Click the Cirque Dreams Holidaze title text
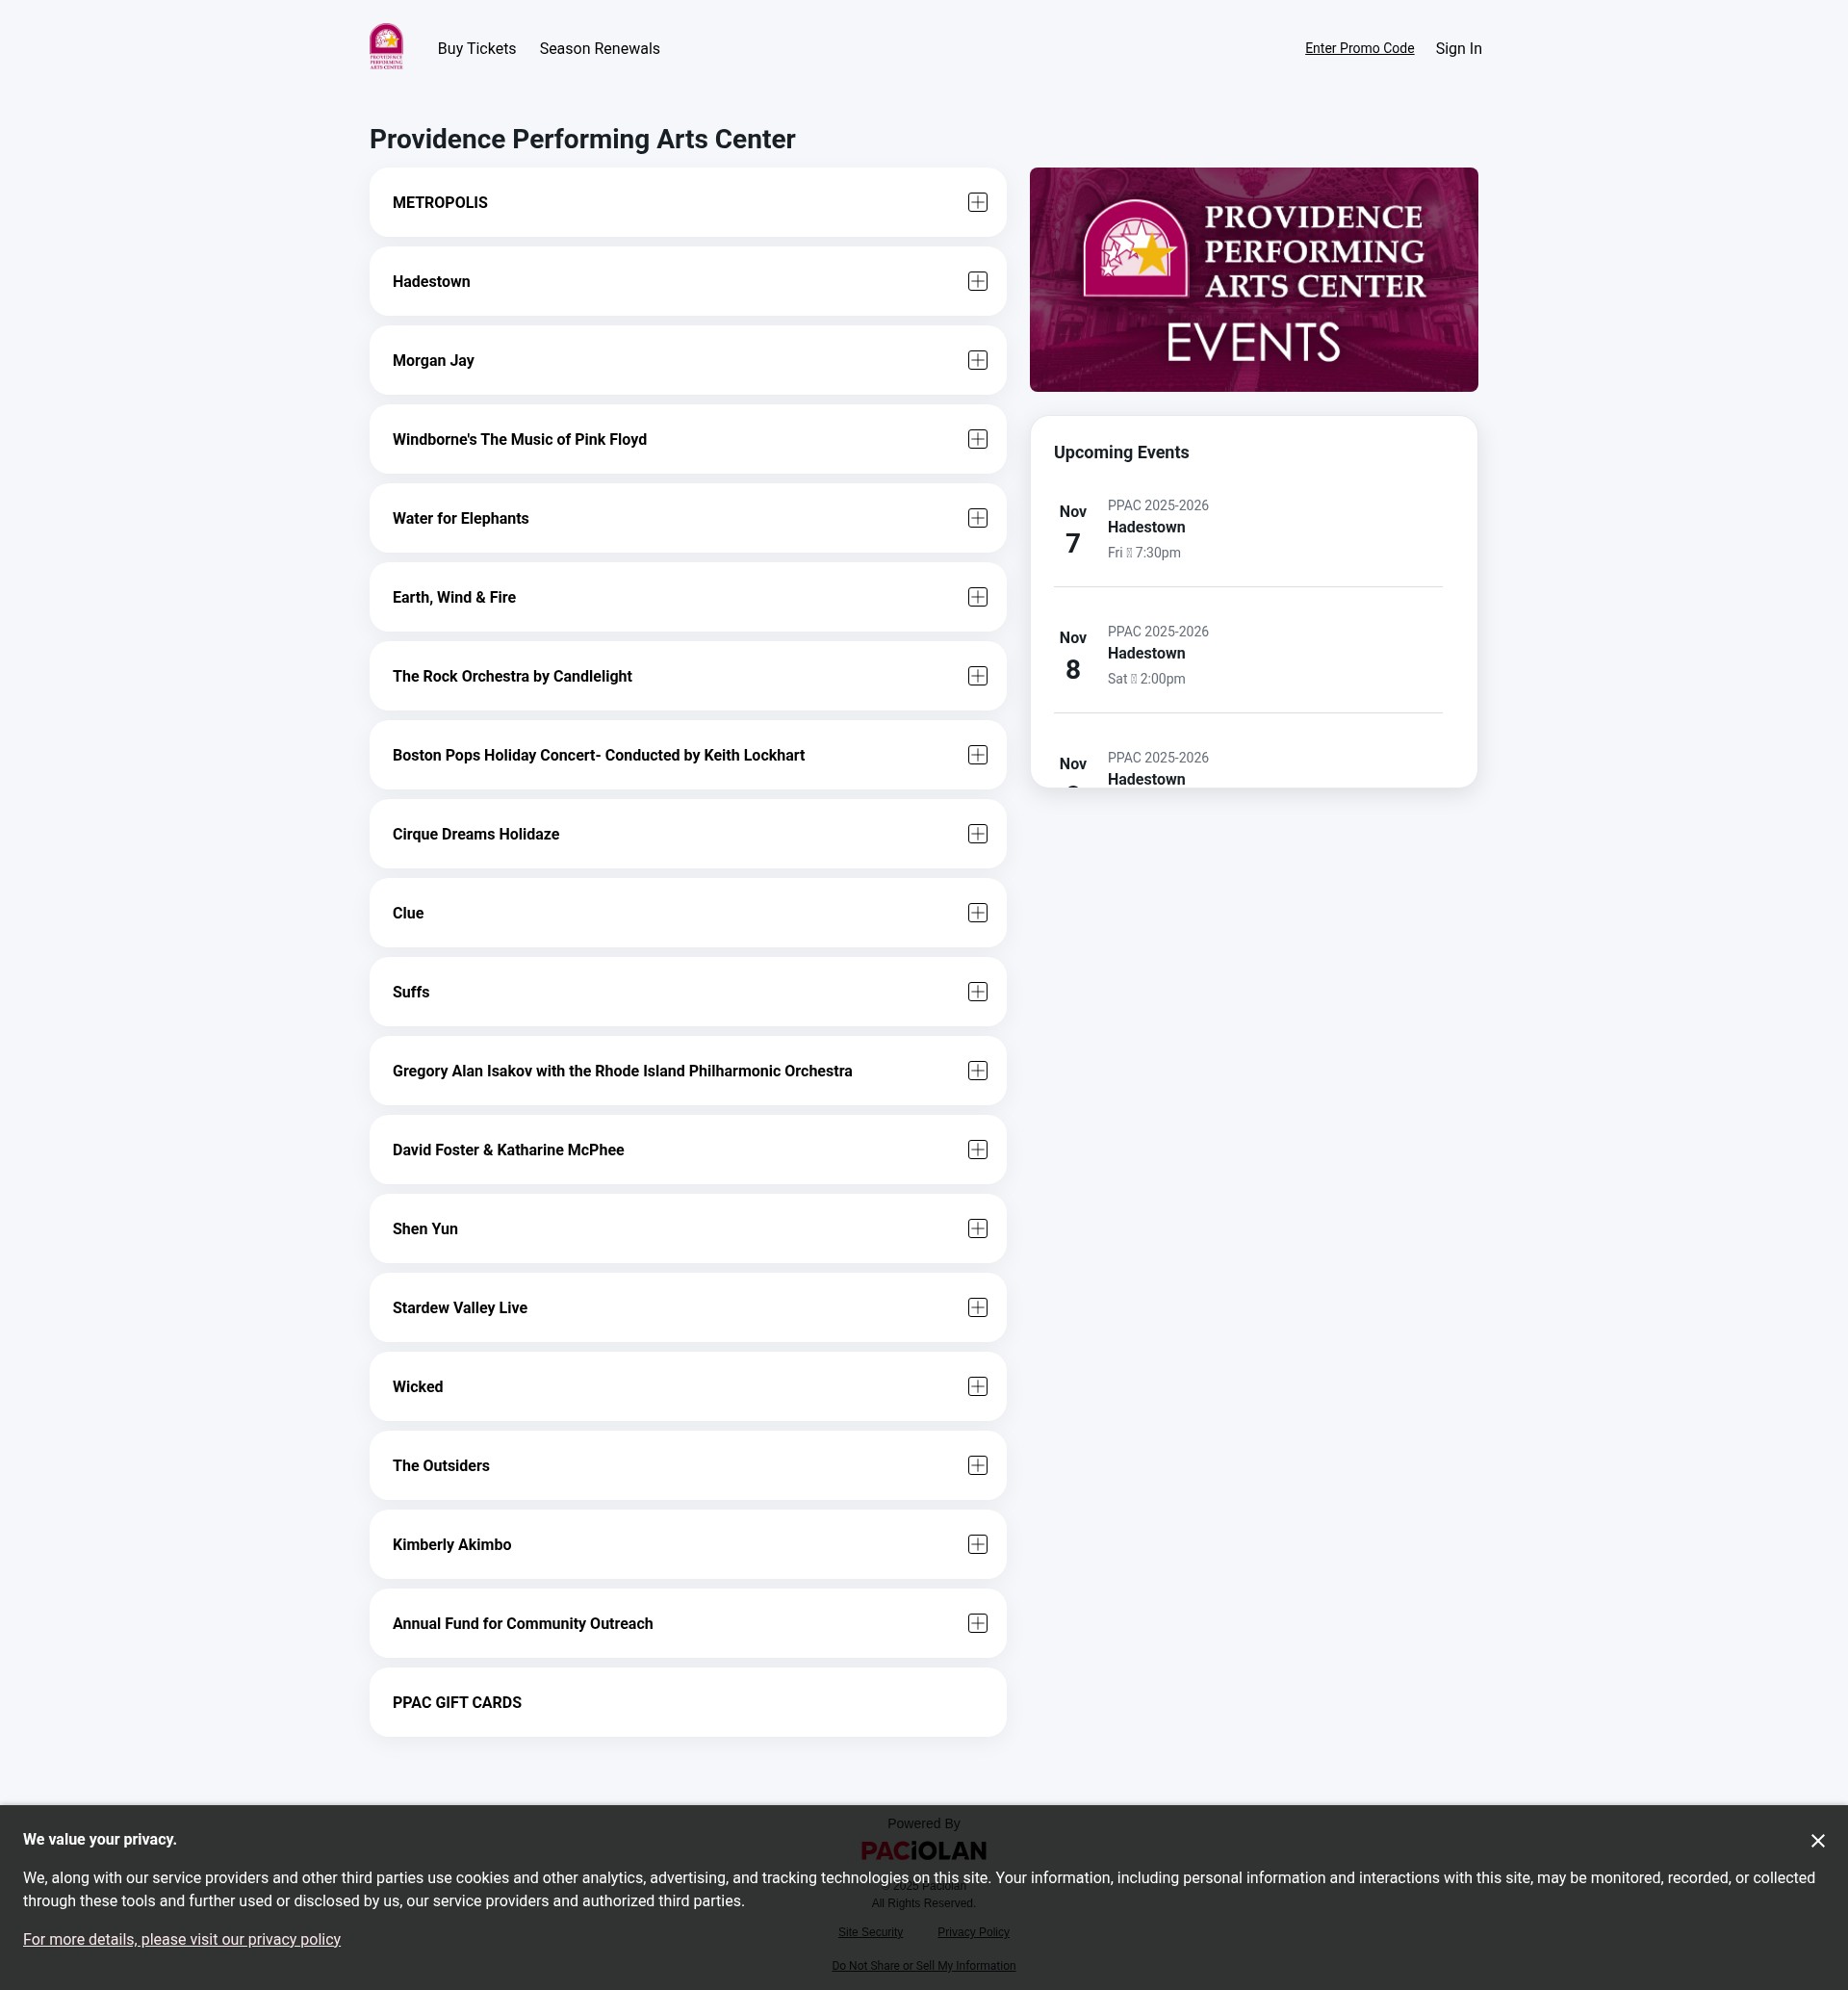This screenshot has width=1848, height=1990. [476, 834]
